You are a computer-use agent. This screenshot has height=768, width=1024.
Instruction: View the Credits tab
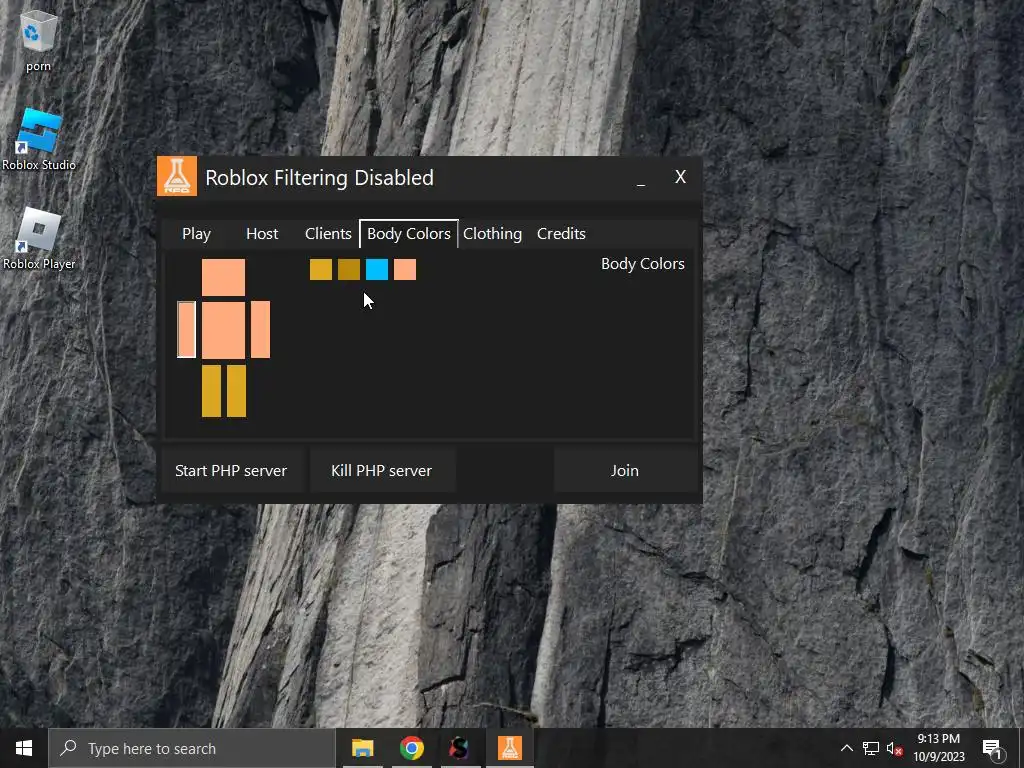[x=561, y=234]
